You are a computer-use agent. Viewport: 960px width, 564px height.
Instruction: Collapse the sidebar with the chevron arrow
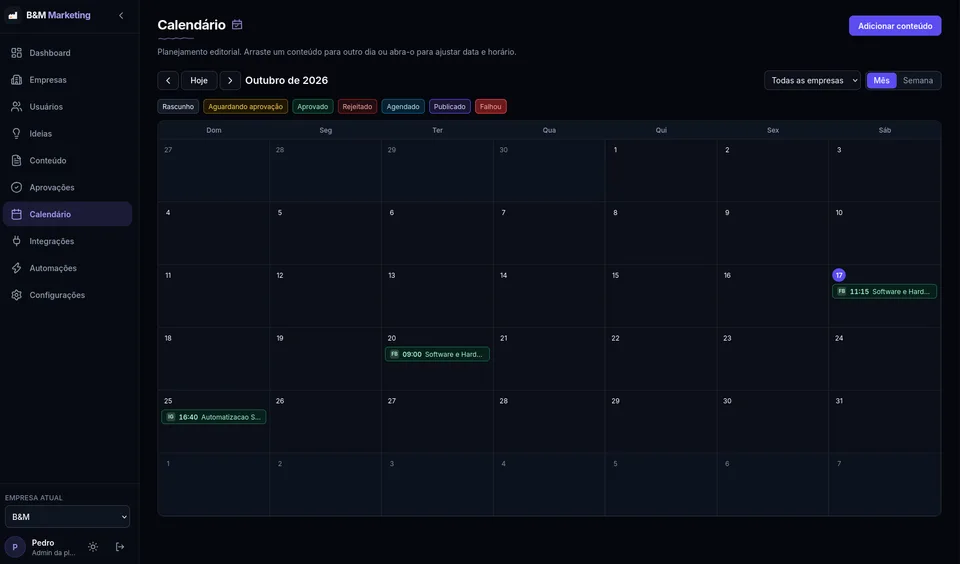click(x=121, y=15)
